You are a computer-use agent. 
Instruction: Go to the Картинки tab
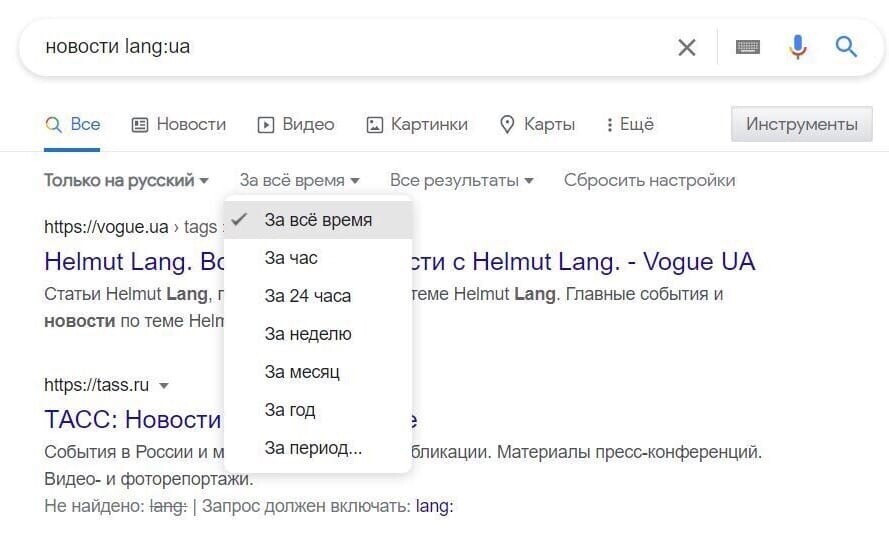417,125
